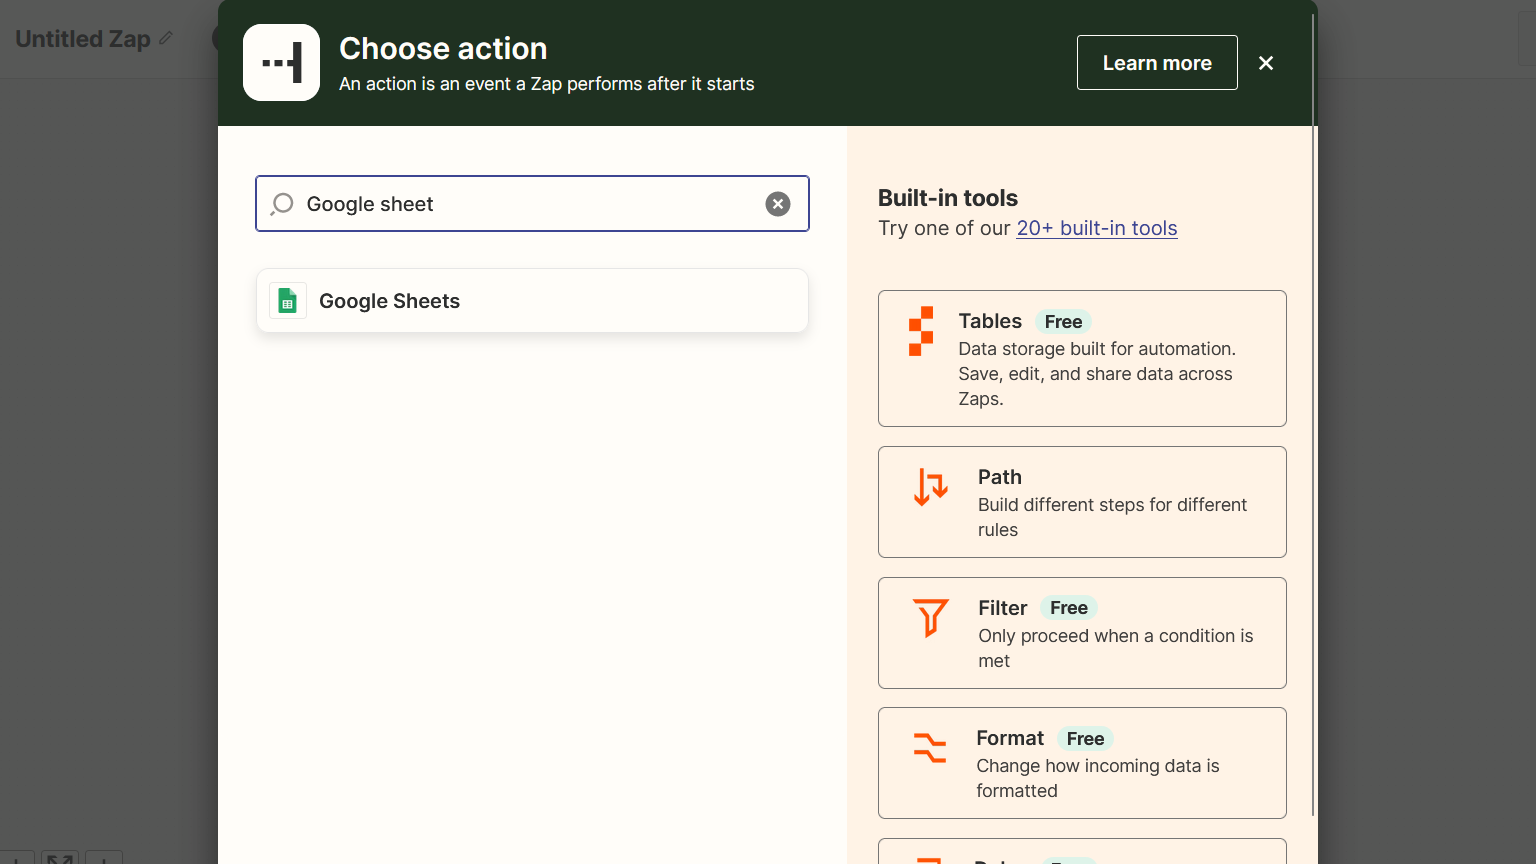The height and width of the screenshot is (864, 1536).
Task: Pick the Path tool description text
Action: tap(1111, 517)
